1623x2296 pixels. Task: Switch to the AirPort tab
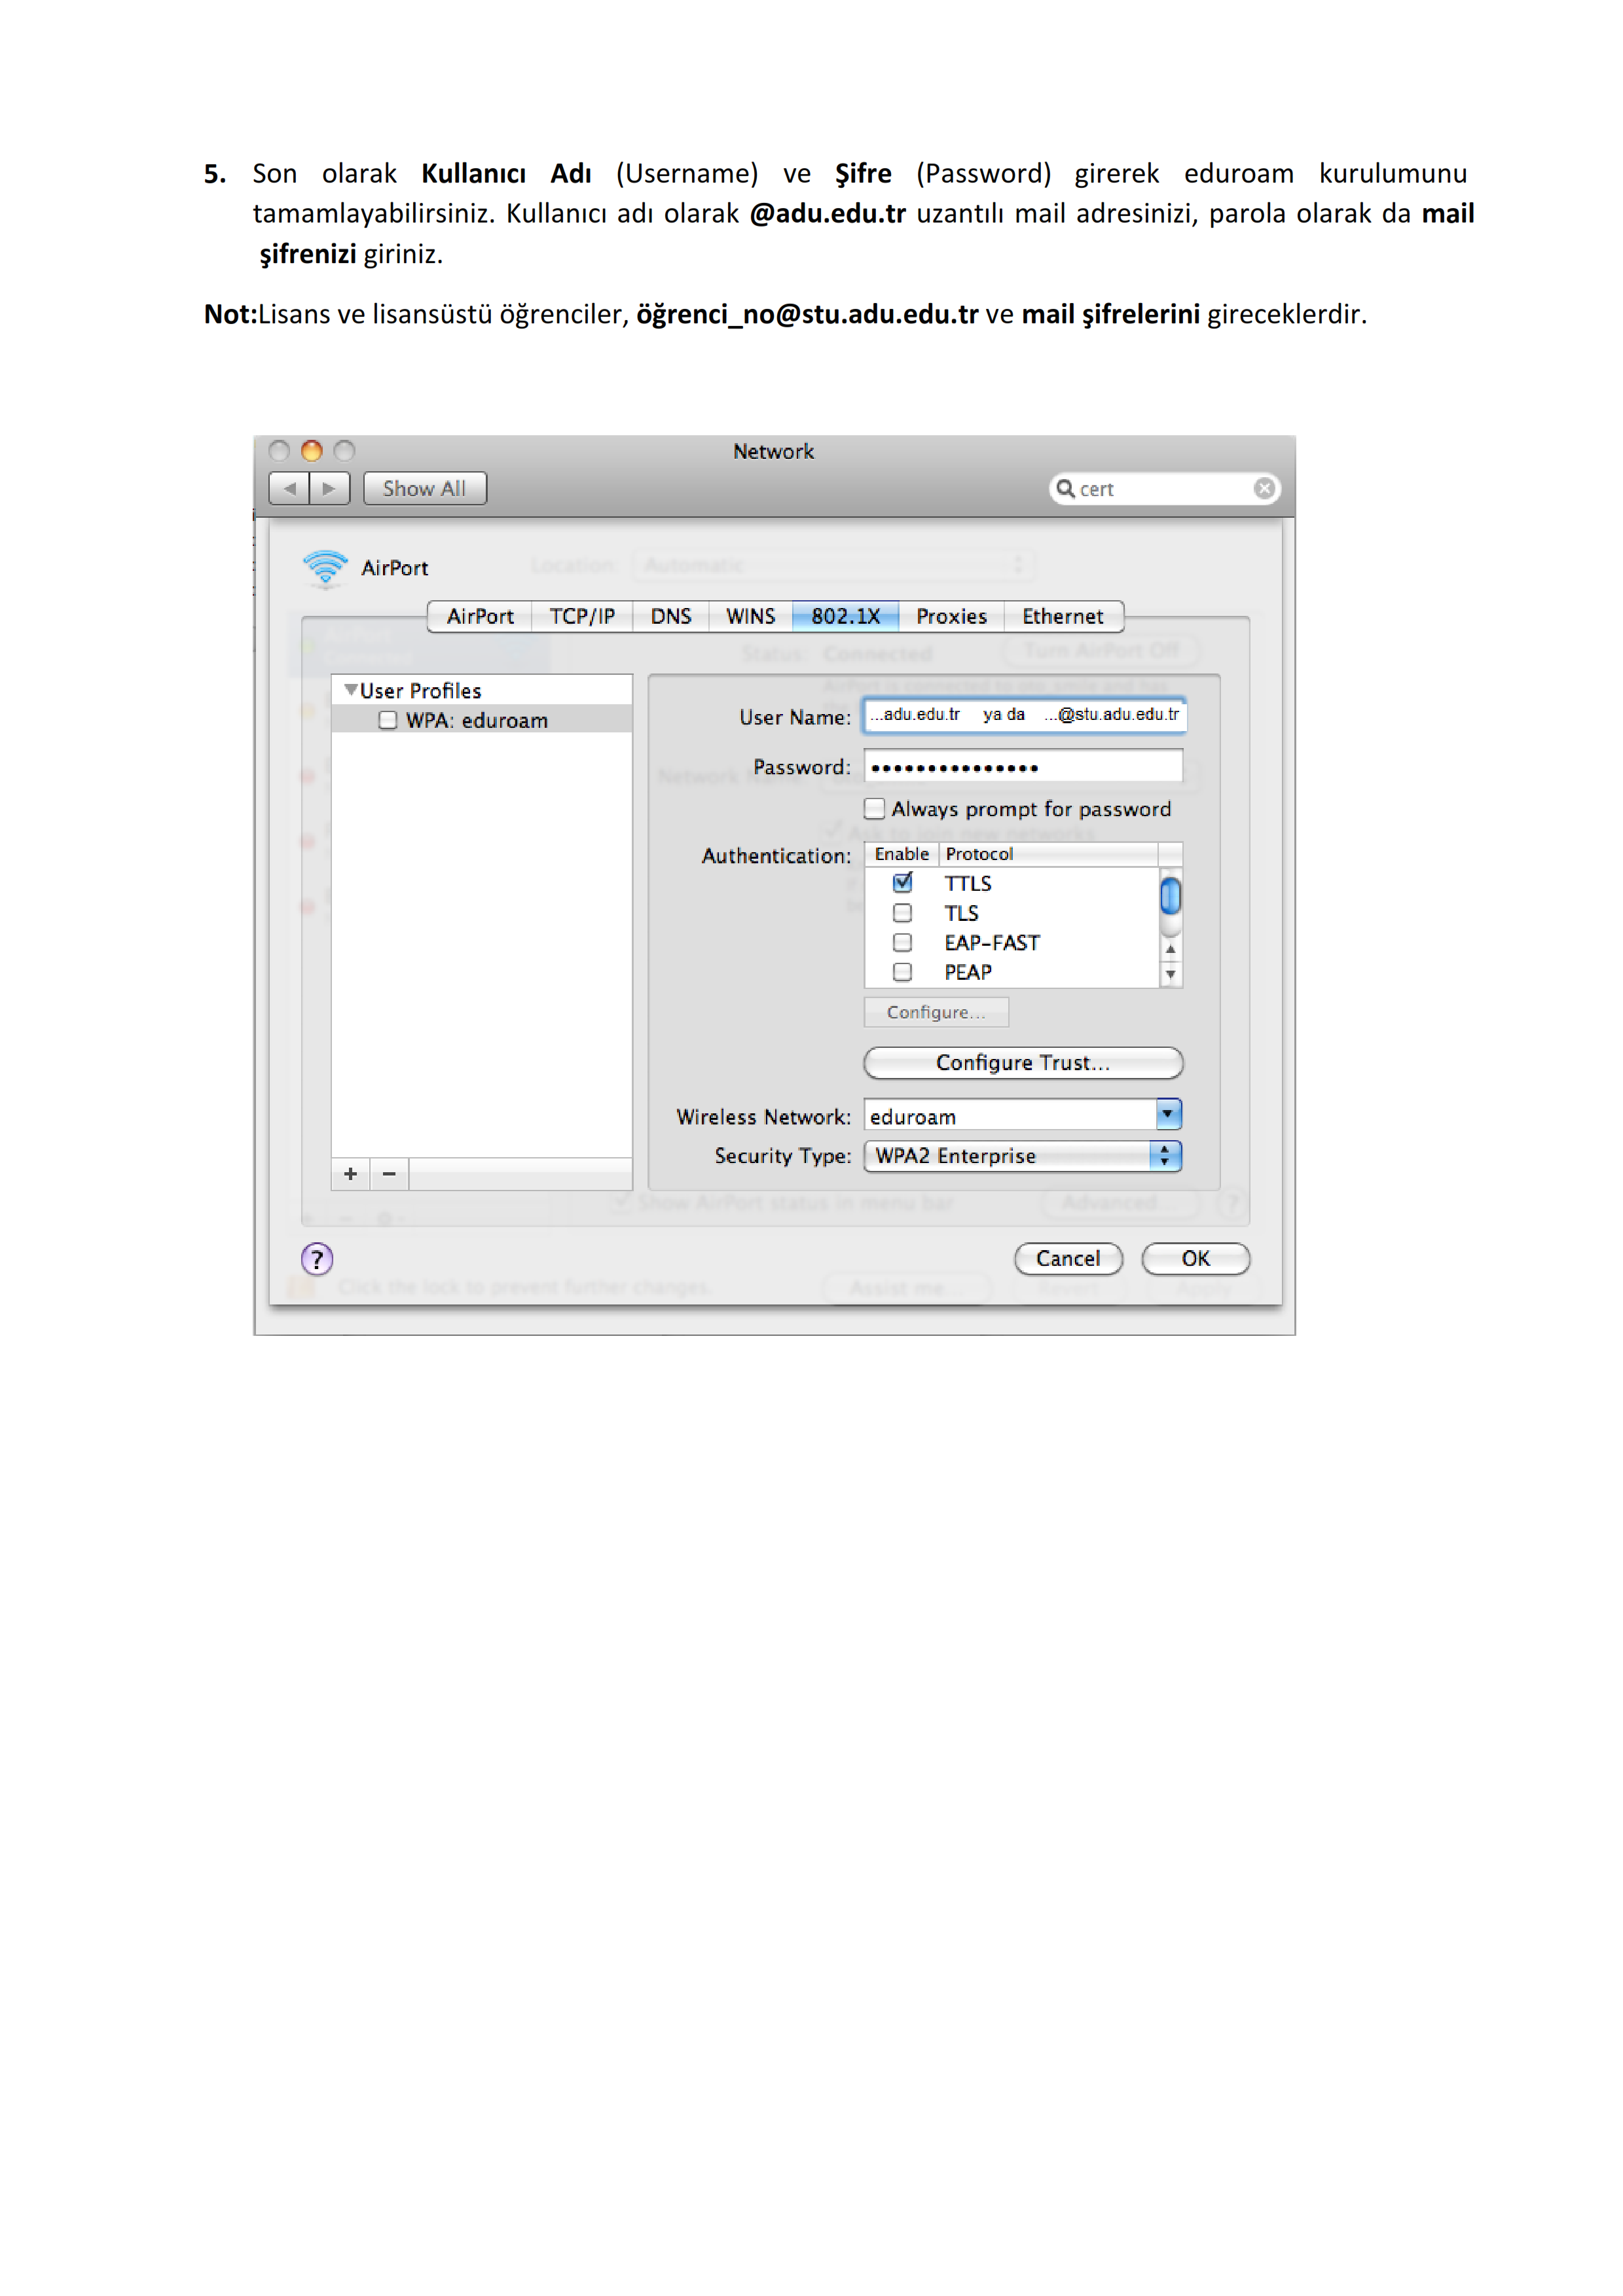(x=480, y=616)
